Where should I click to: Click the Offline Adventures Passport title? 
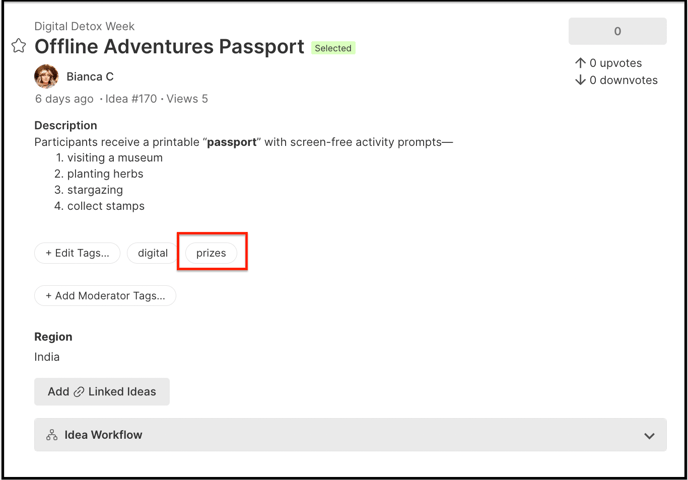point(169,47)
